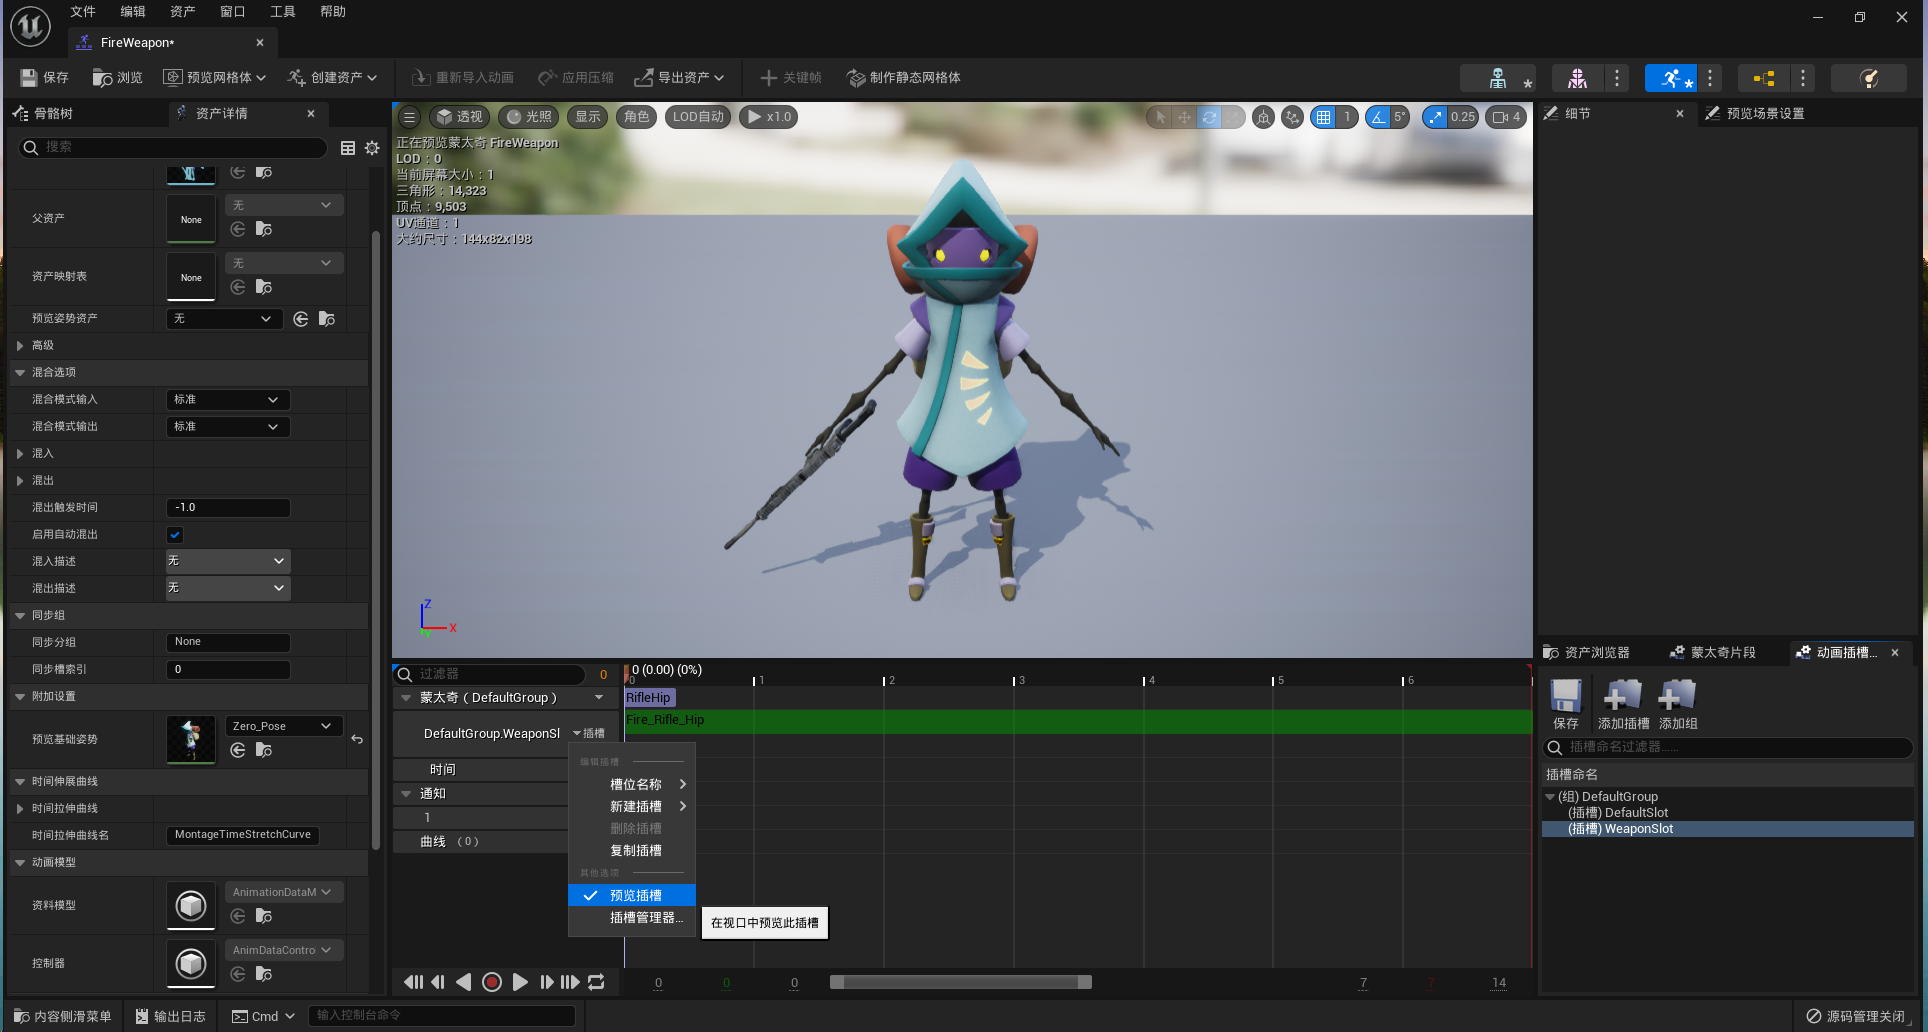Image resolution: width=1928 pixels, height=1032 pixels.
Task: Select the viewport select-mode arrow tool
Action: pyautogui.click(x=1160, y=117)
